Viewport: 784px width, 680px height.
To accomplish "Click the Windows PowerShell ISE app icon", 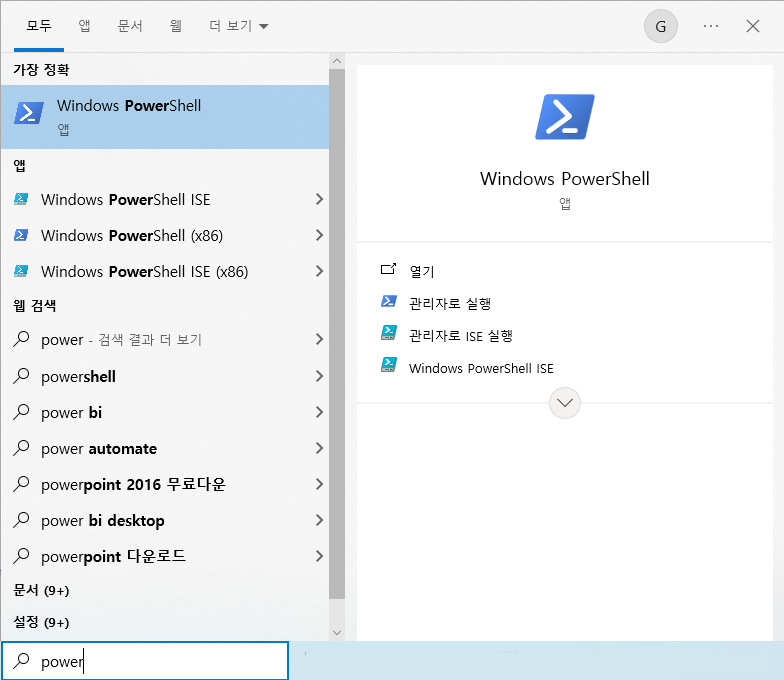I will pos(20,199).
